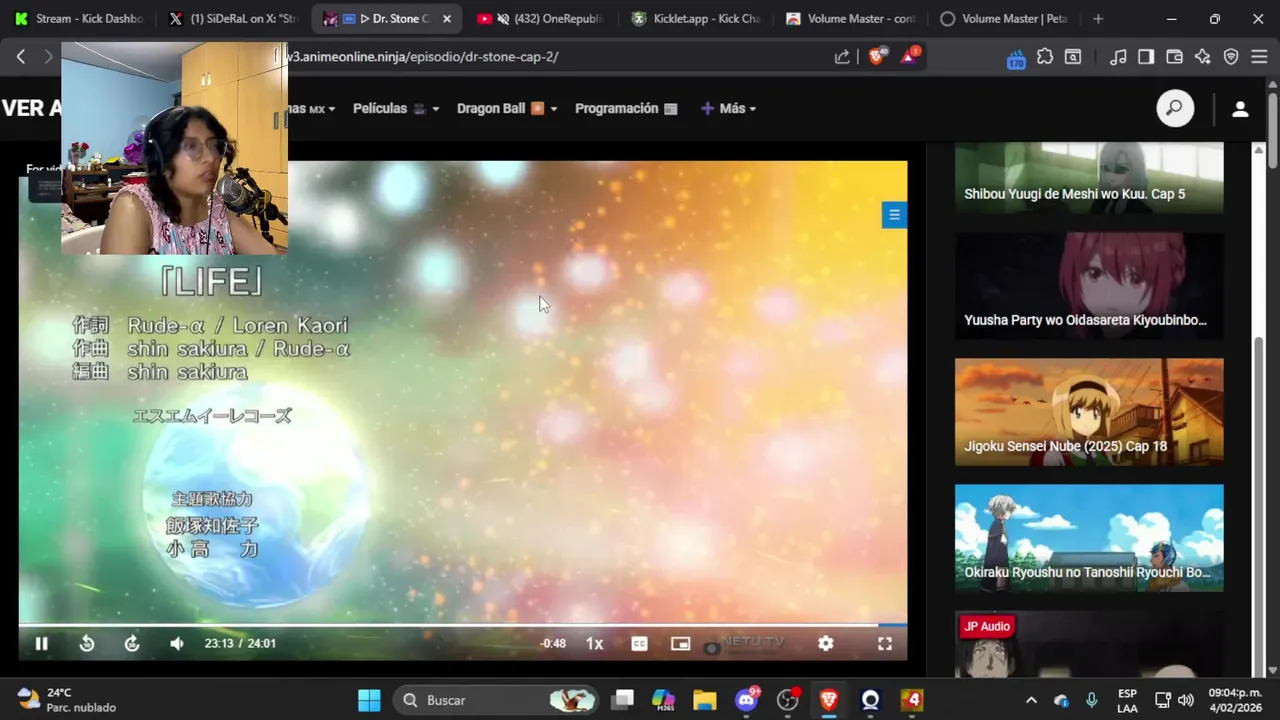This screenshot has height=720, width=1280.
Task: Skip the video forward ten seconds
Action: (132, 644)
